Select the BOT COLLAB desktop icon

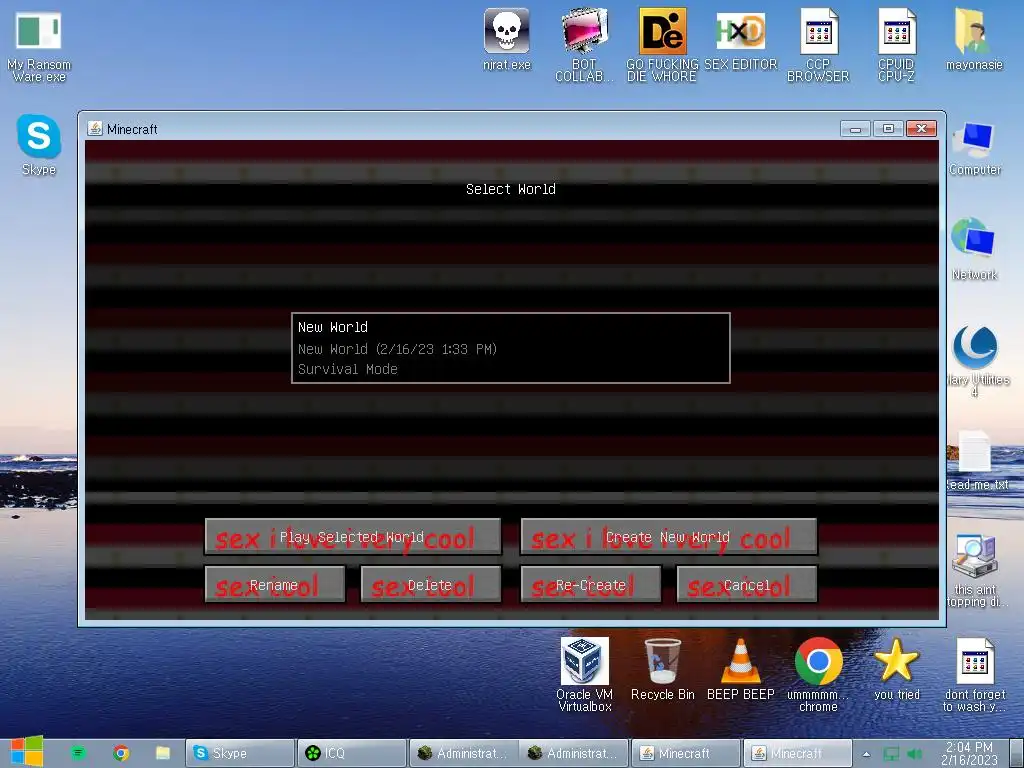[x=584, y=44]
